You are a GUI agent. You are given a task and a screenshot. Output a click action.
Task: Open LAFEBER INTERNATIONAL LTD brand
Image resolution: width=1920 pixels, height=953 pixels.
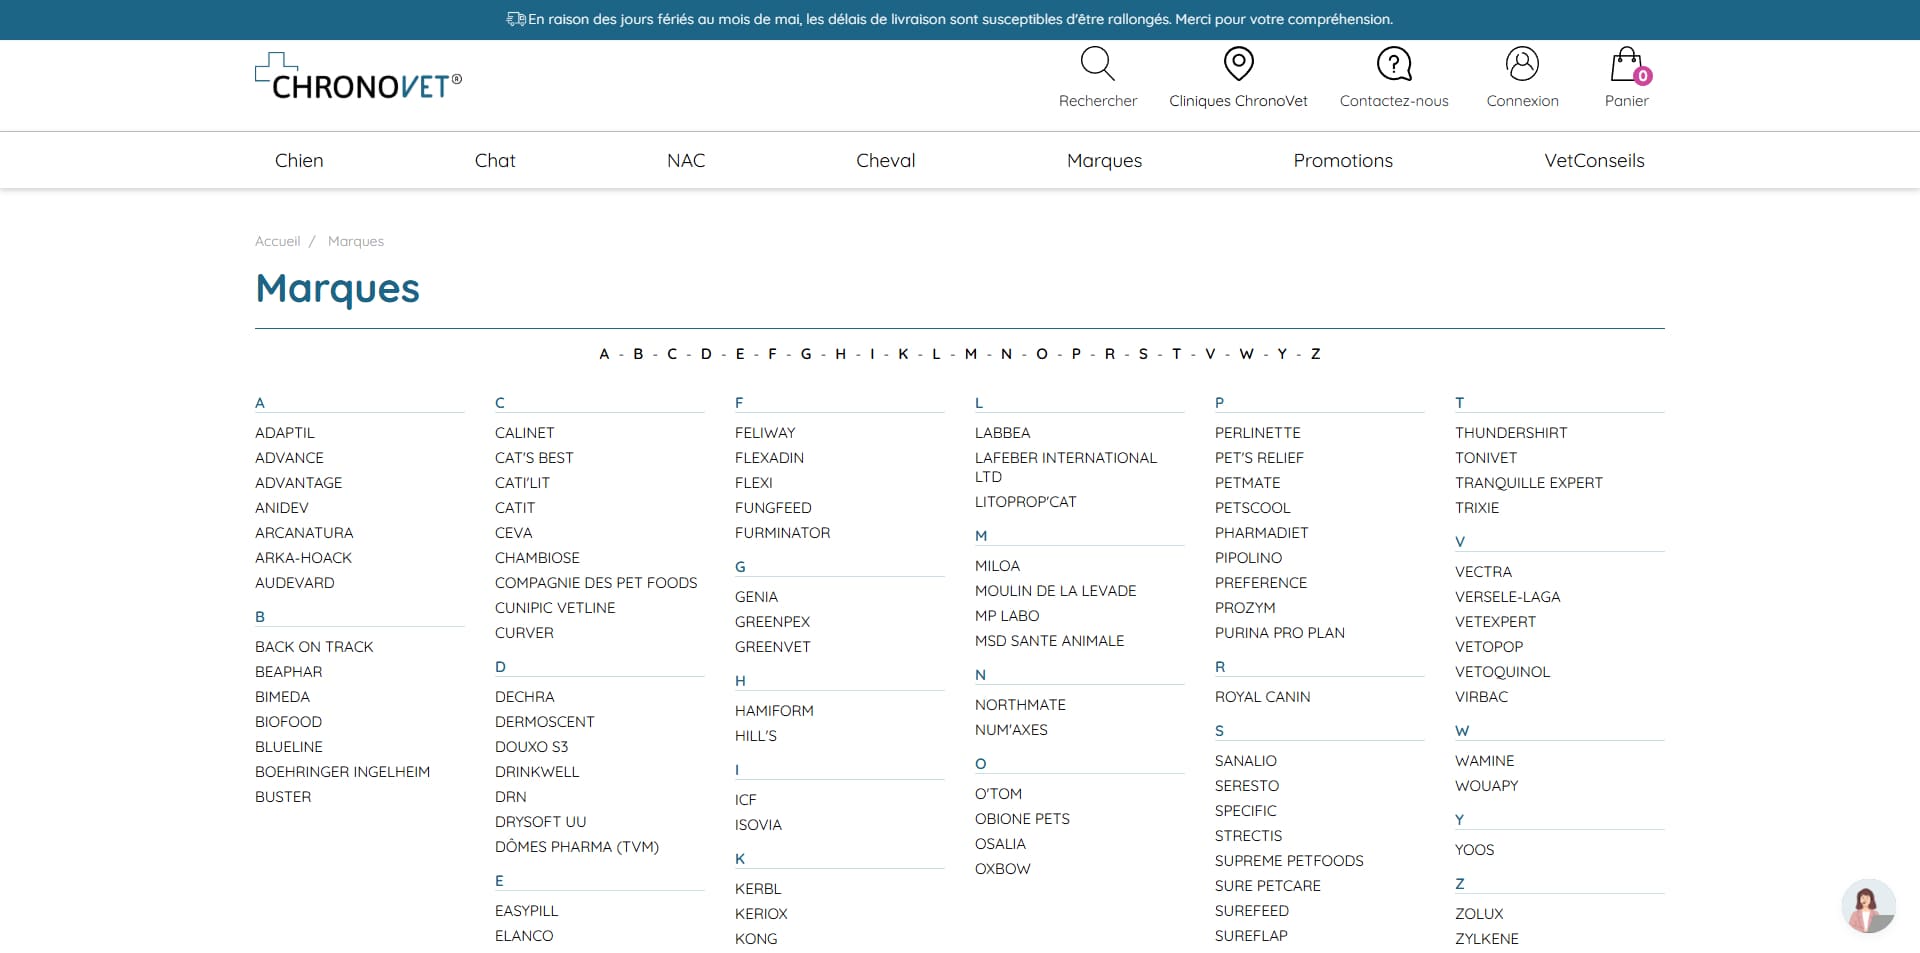click(x=1065, y=467)
